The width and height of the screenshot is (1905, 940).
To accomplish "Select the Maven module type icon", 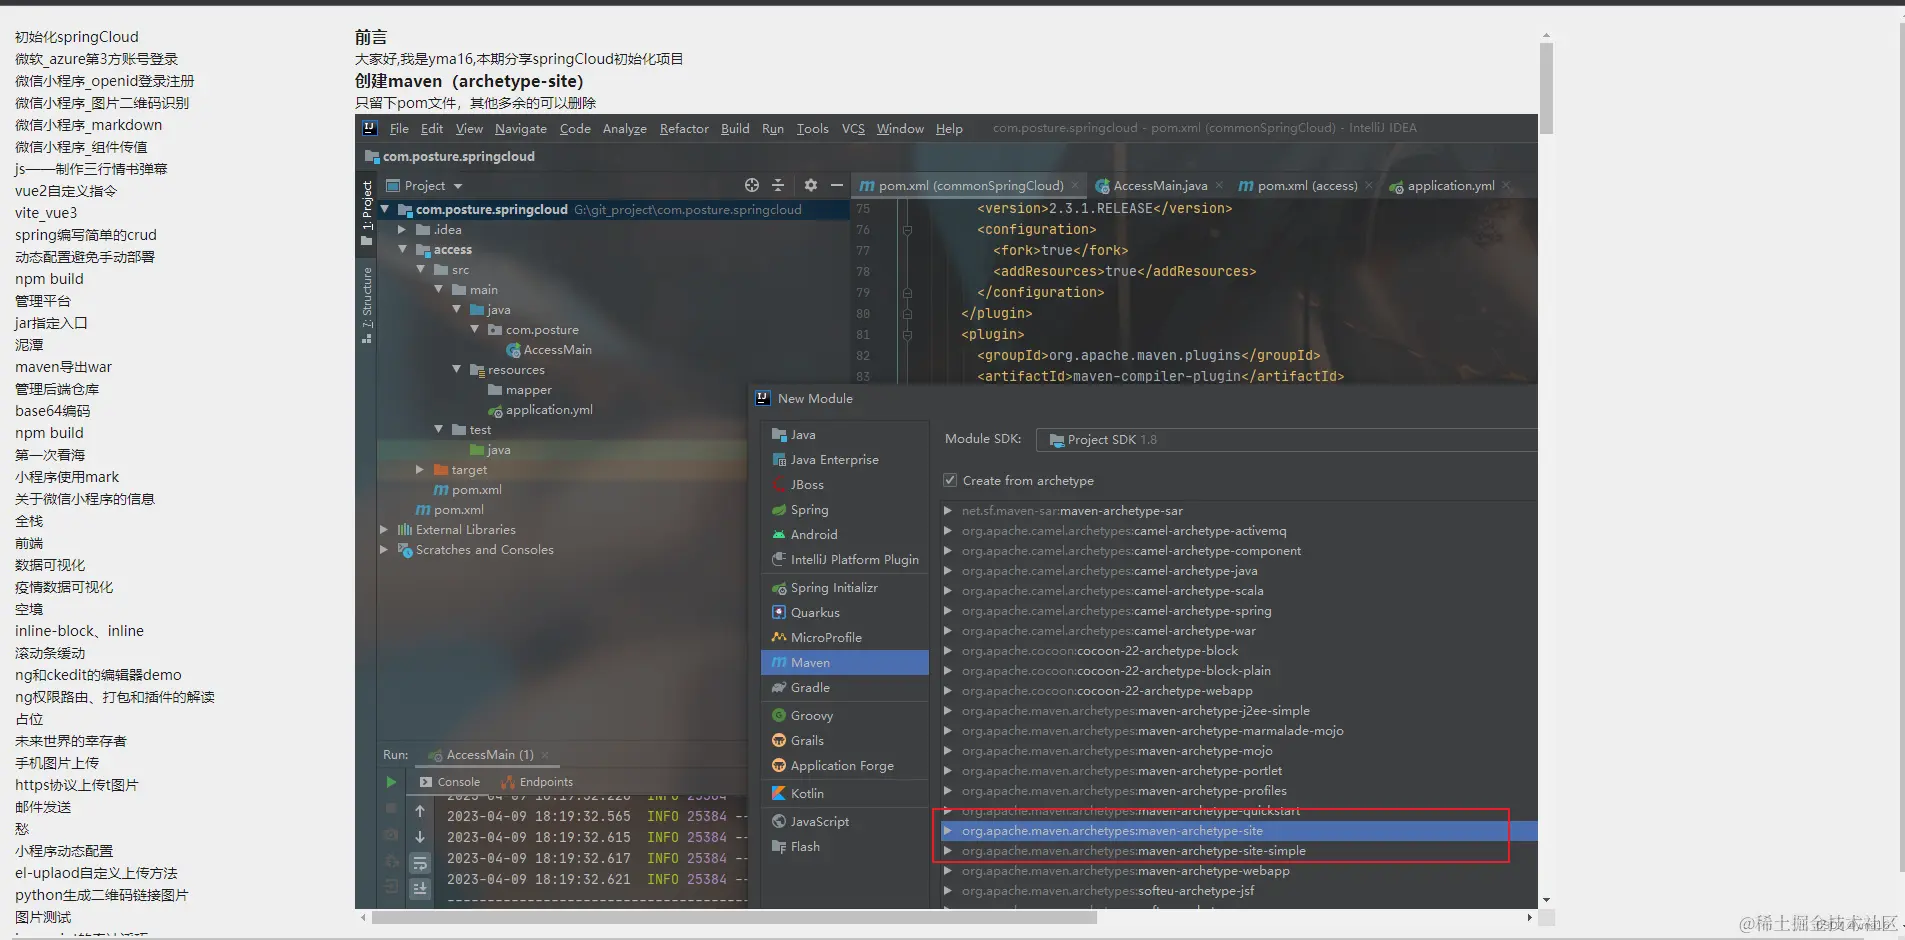I will 778,663.
